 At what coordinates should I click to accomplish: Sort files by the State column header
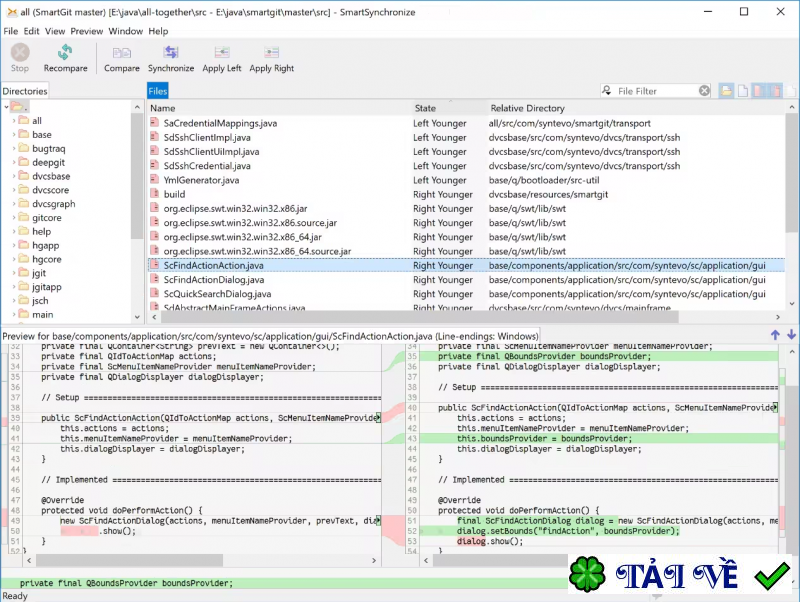click(449, 108)
